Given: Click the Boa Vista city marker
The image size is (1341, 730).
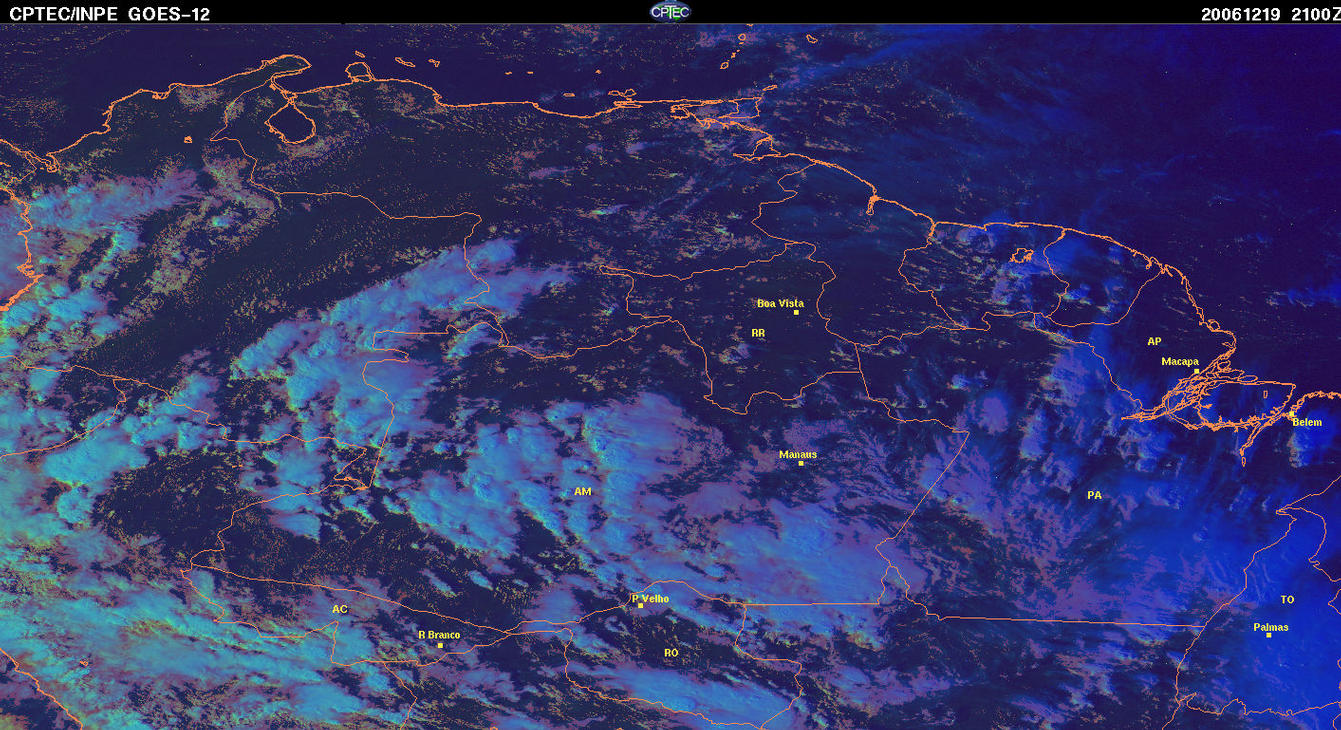Looking at the screenshot, I should [x=796, y=312].
